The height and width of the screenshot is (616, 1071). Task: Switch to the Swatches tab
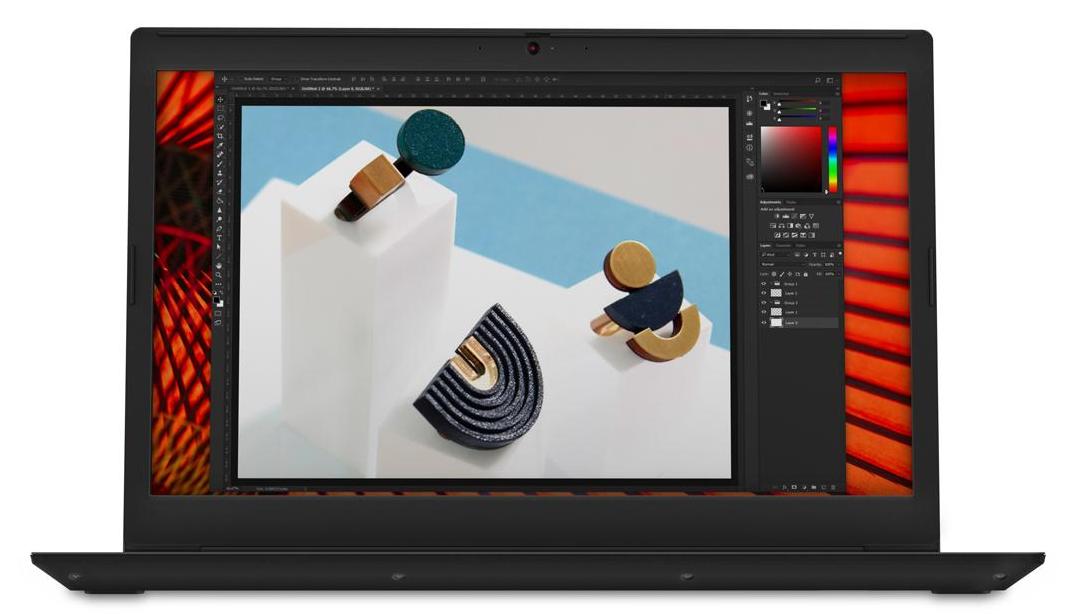tap(781, 93)
